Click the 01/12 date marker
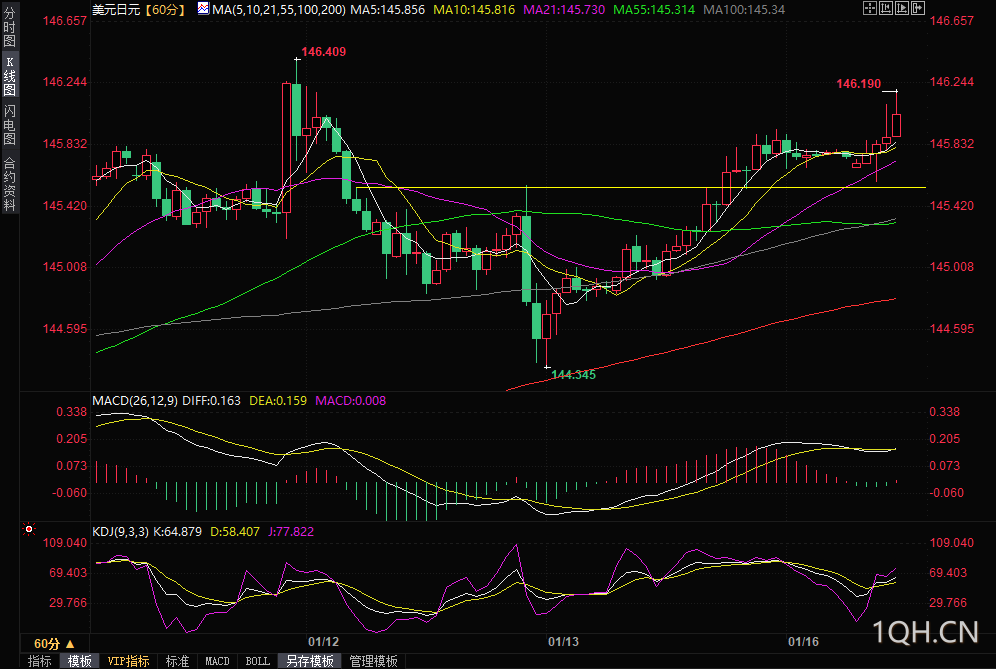Image resolution: width=996 pixels, height=669 pixels. tap(323, 642)
